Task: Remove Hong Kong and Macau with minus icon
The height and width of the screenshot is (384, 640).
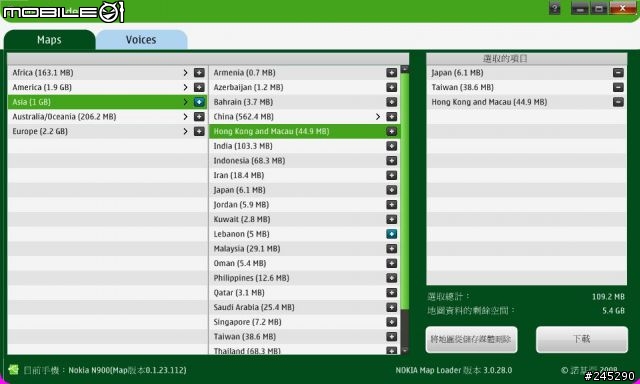Action: (x=618, y=102)
